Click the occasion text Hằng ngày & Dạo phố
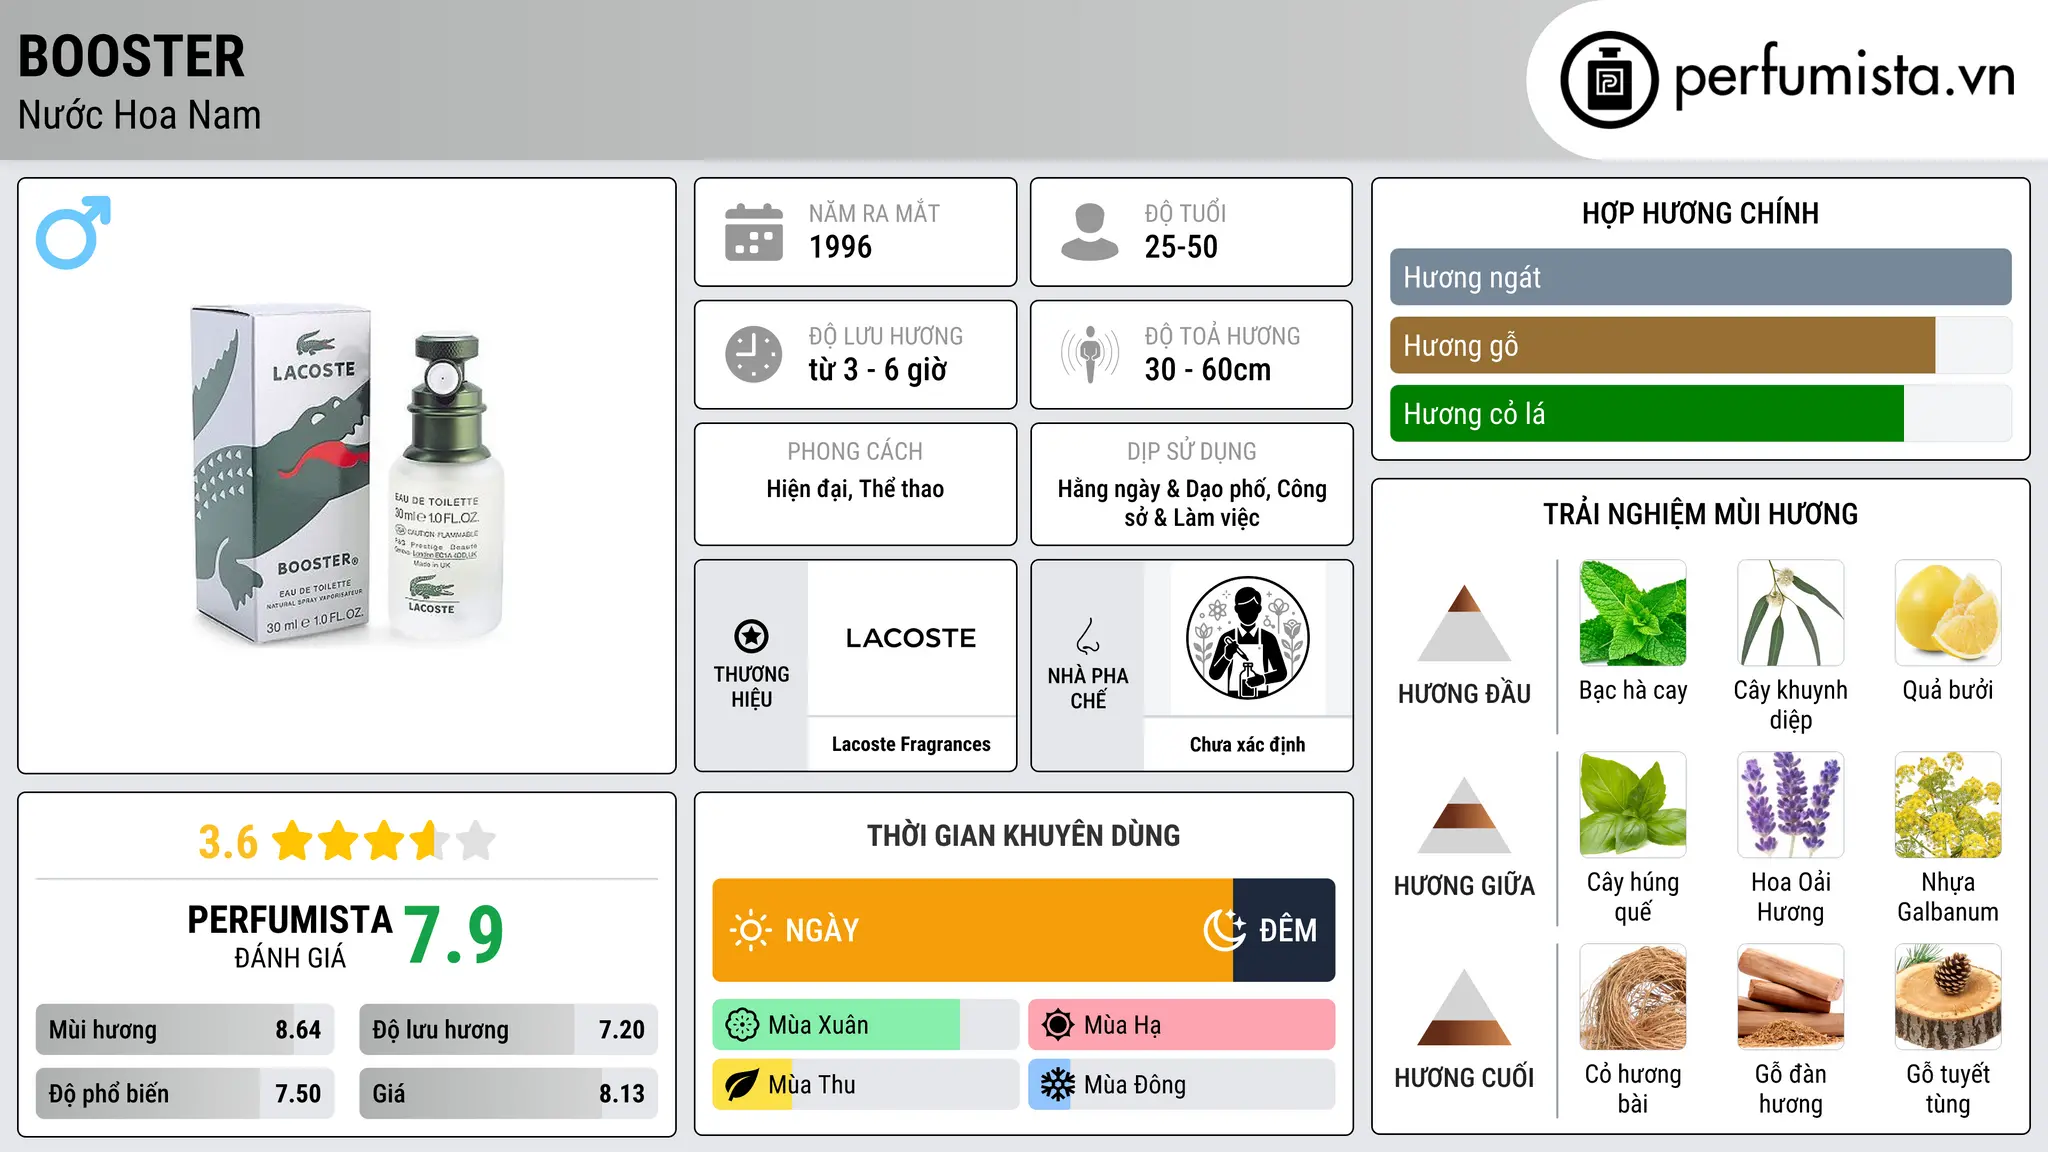Viewport: 2048px width, 1152px height. [x=1164, y=489]
